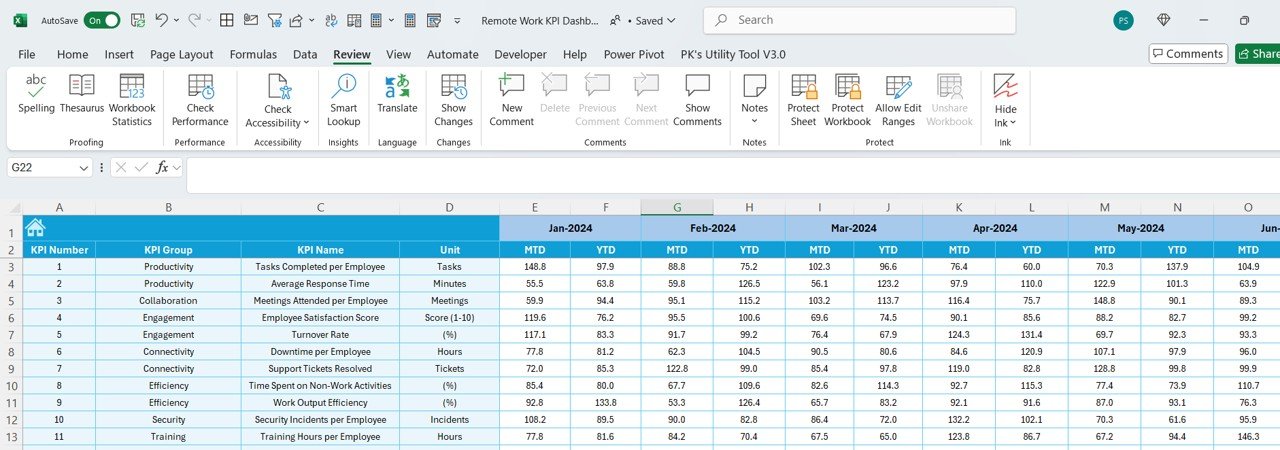1280x450 pixels.
Task: Click Show Comments
Action: pos(697,100)
